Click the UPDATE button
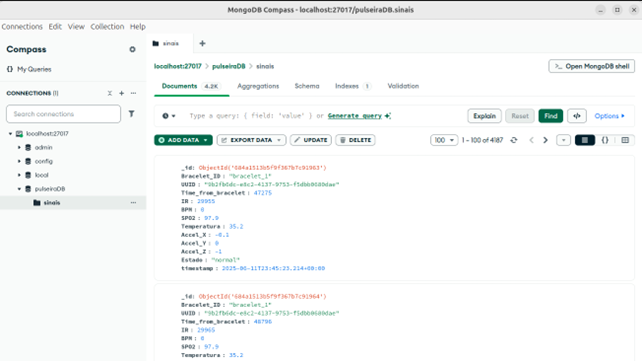Viewport: 642px width, 361px height. click(311, 140)
